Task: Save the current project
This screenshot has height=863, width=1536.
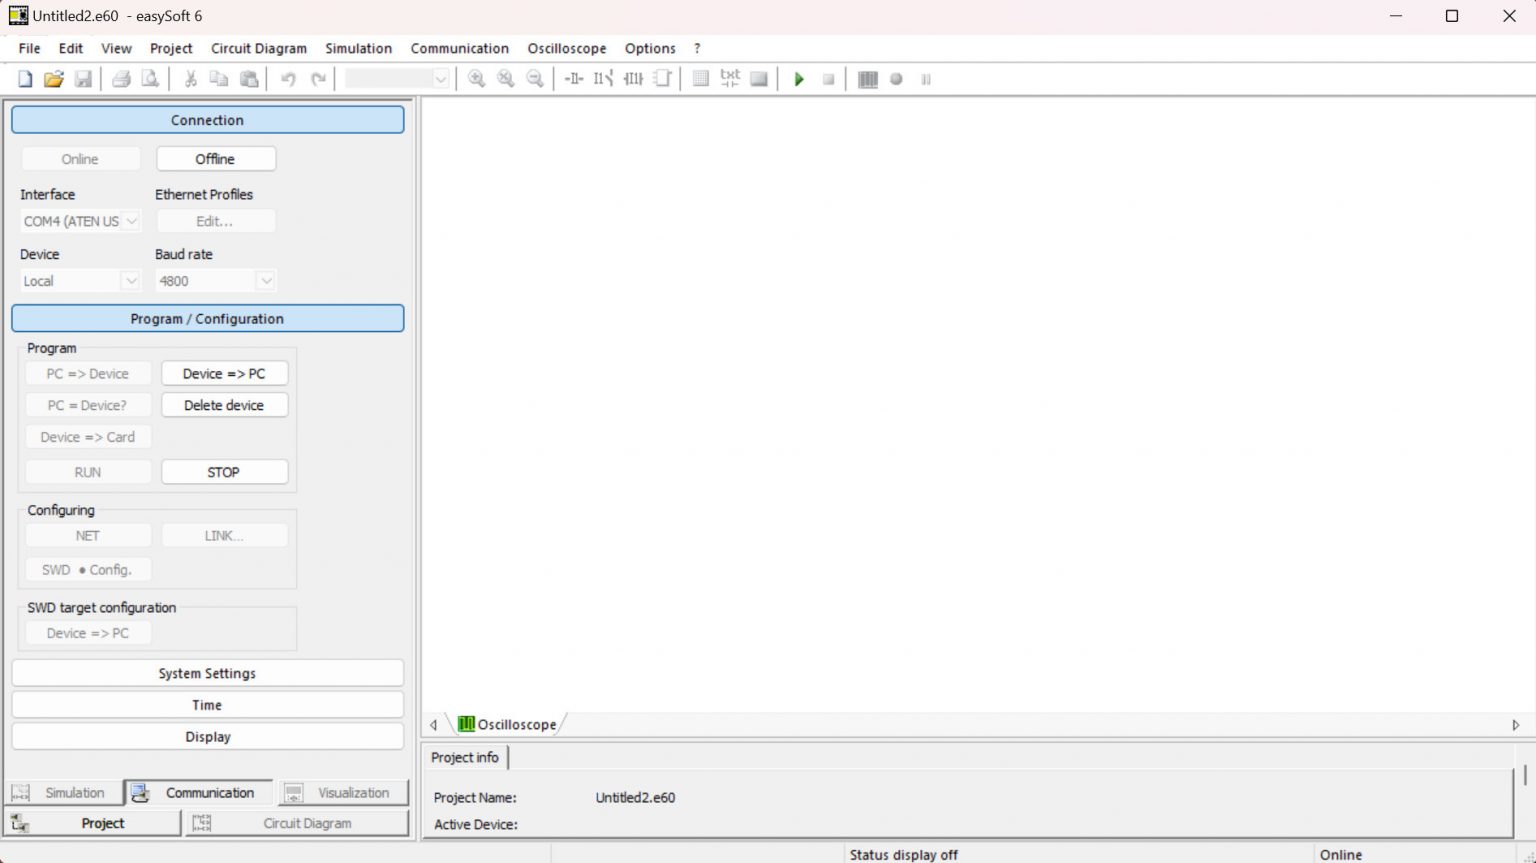Action: (84, 79)
